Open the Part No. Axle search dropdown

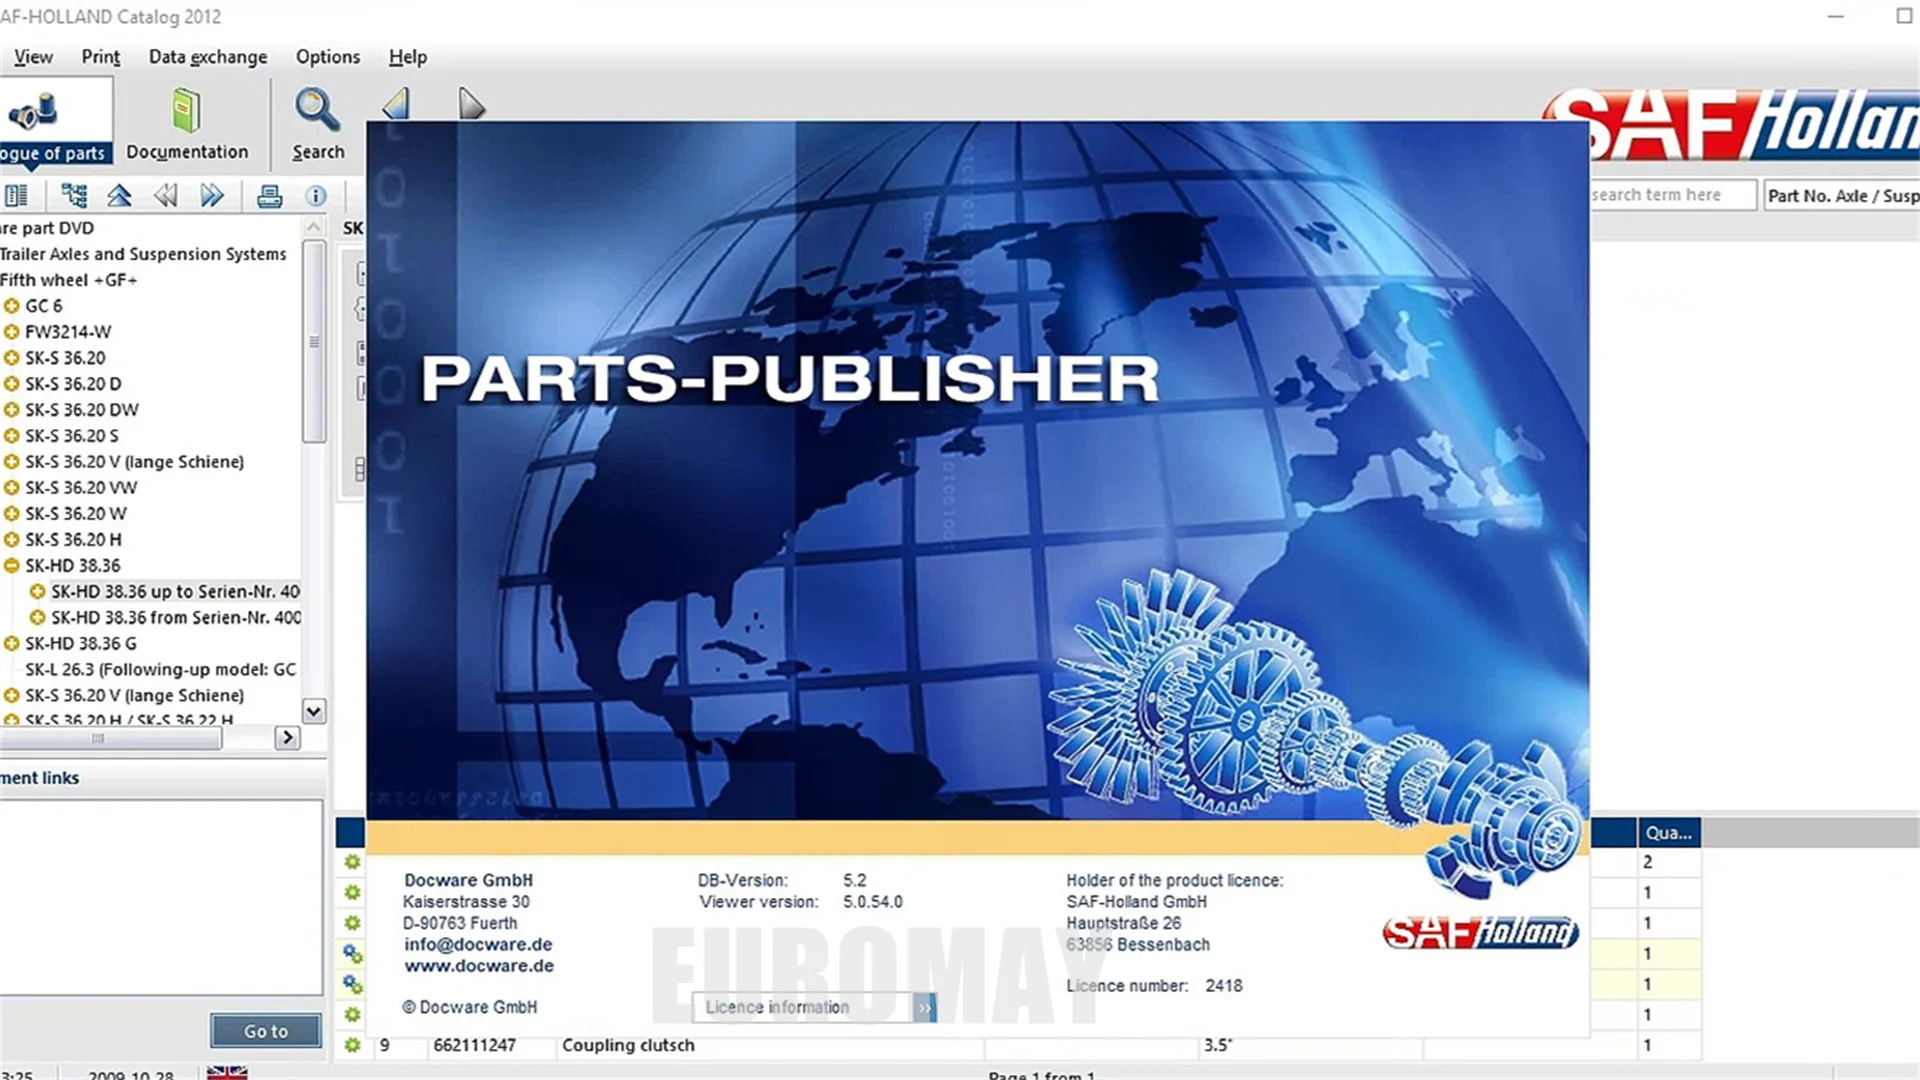pos(1840,196)
